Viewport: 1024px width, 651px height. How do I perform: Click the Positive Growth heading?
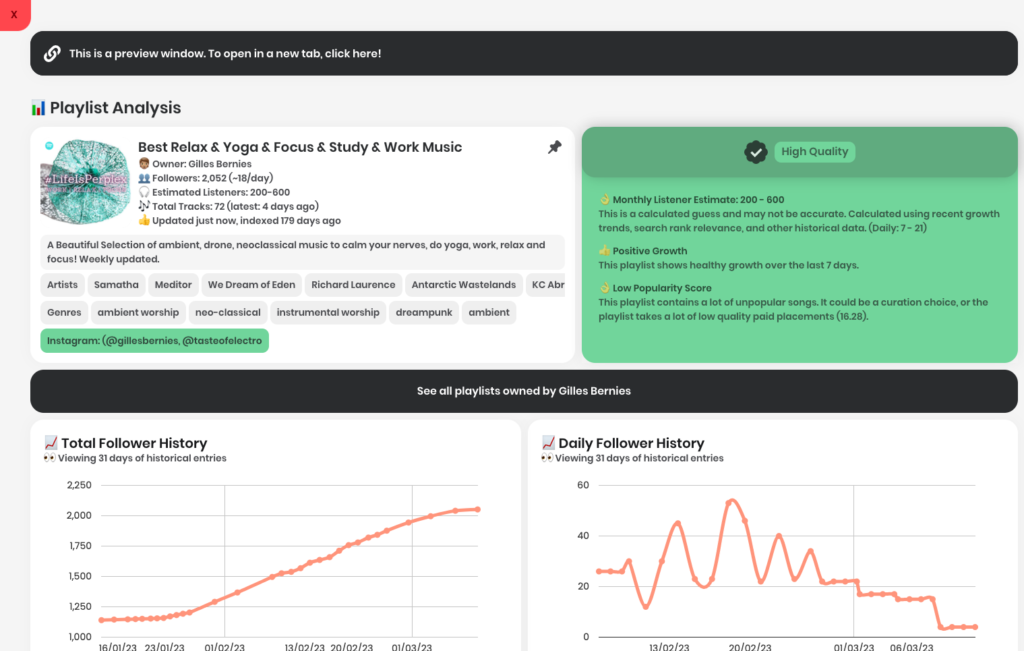point(650,251)
